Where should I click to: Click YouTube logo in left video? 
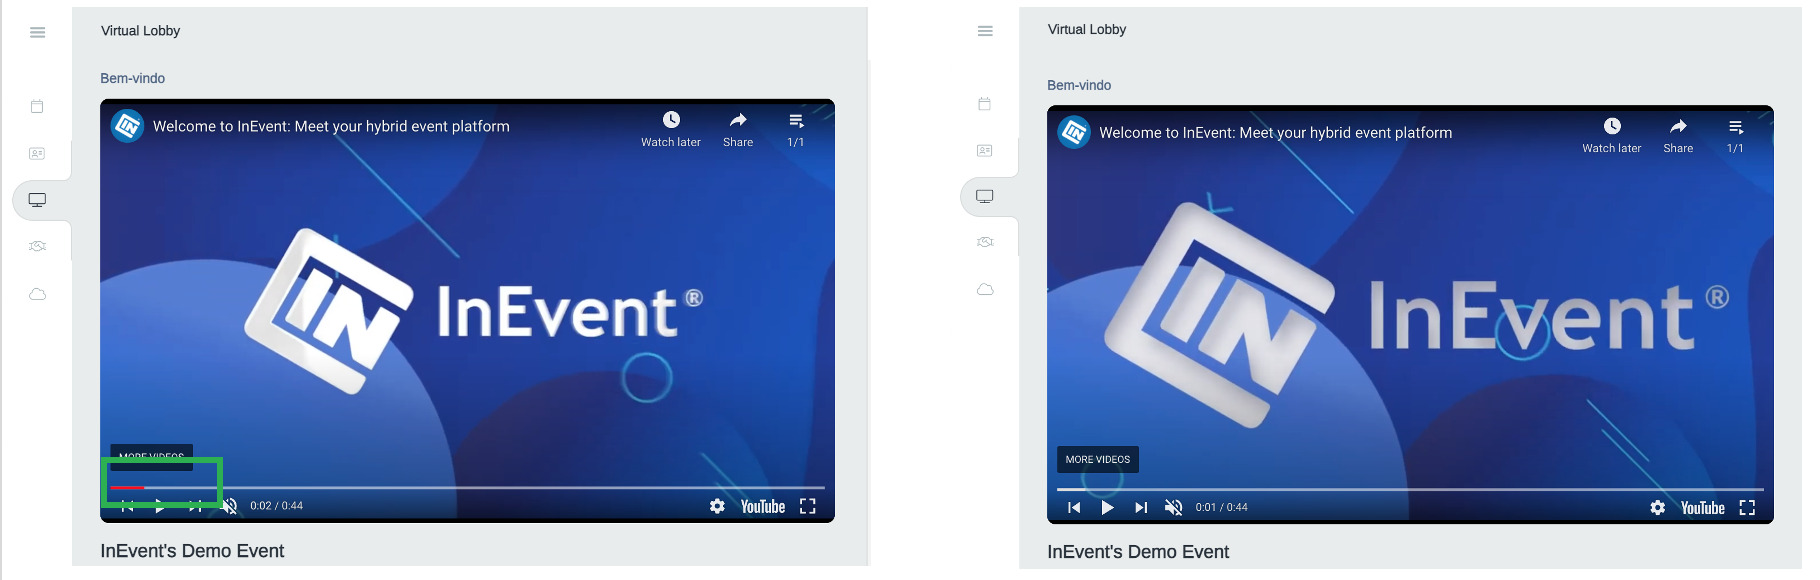pyautogui.click(x=763, y=507)
